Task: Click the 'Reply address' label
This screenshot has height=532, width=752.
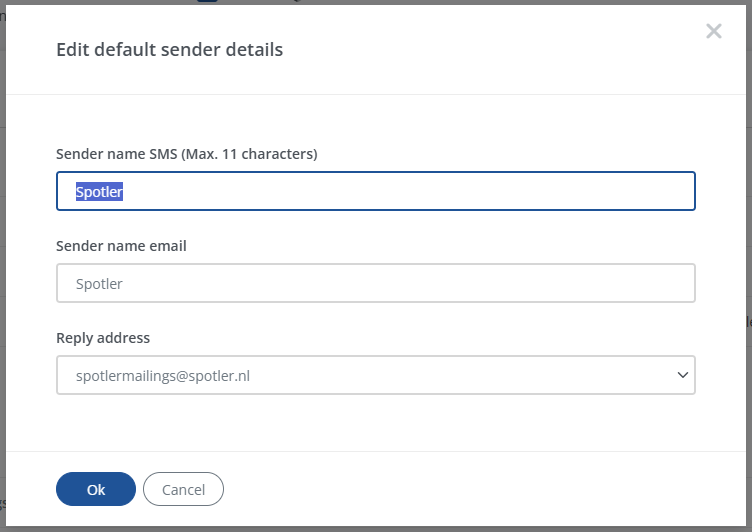Action: tap(103, 338)
